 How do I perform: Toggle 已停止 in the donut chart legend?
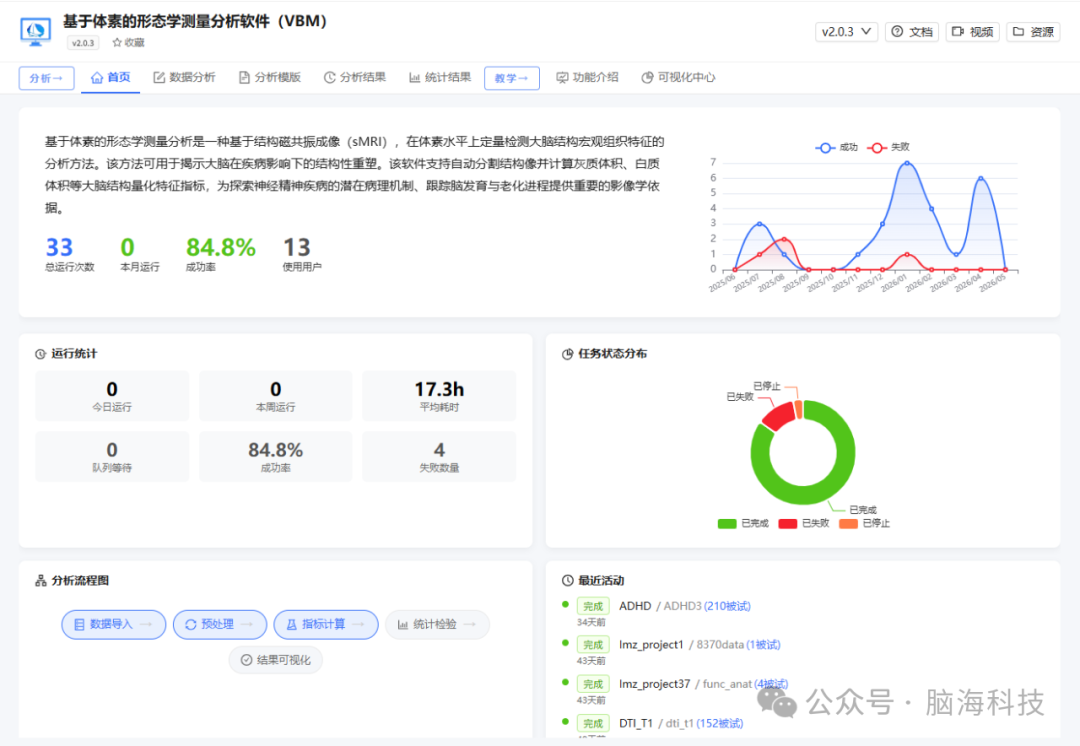864,524
